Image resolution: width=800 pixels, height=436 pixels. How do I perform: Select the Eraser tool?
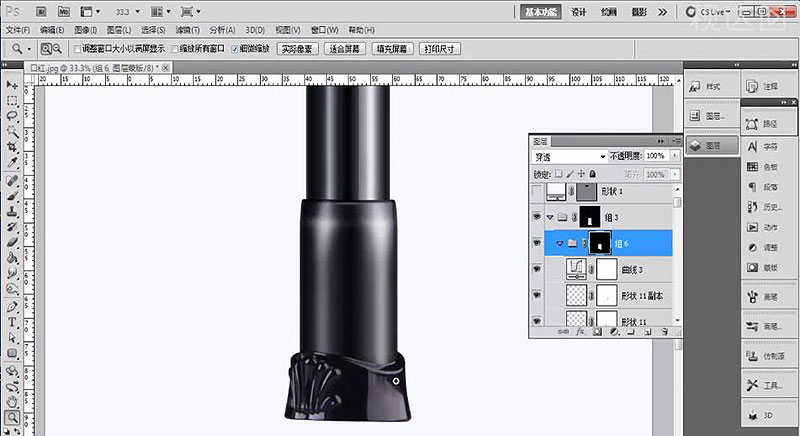coord(12,242)
